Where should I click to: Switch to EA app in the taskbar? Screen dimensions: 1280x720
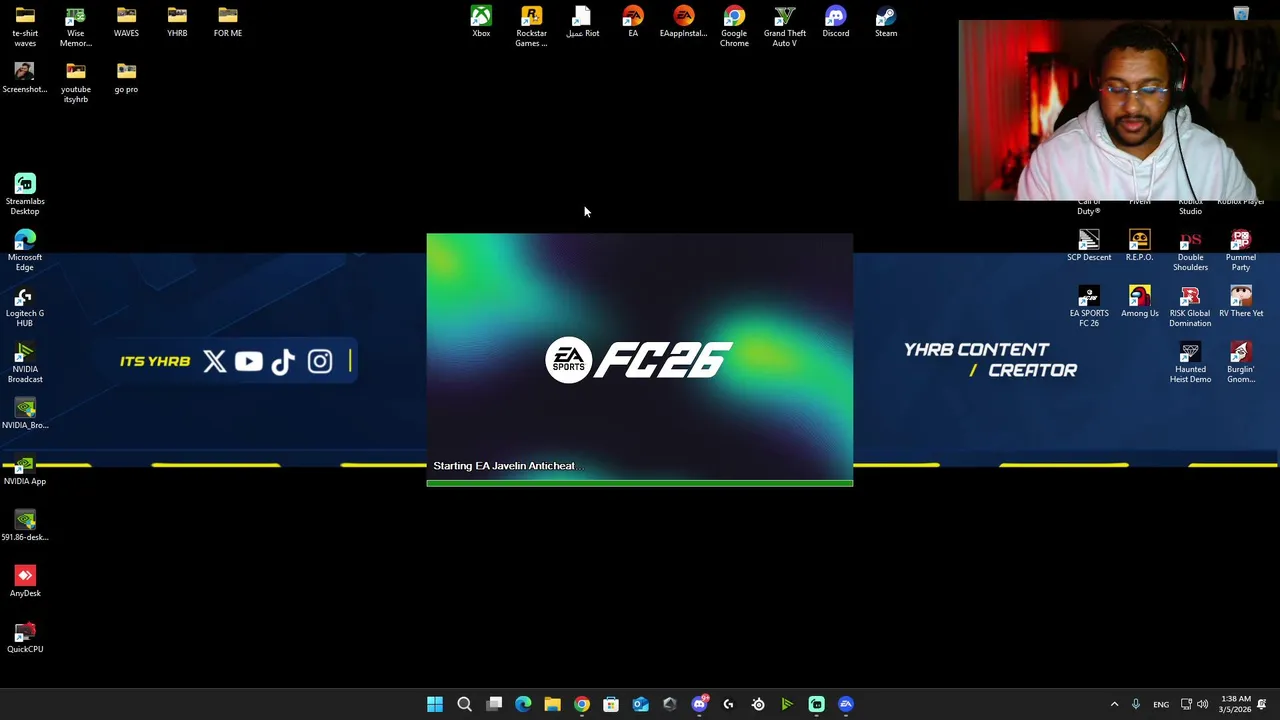coord(846,704)
